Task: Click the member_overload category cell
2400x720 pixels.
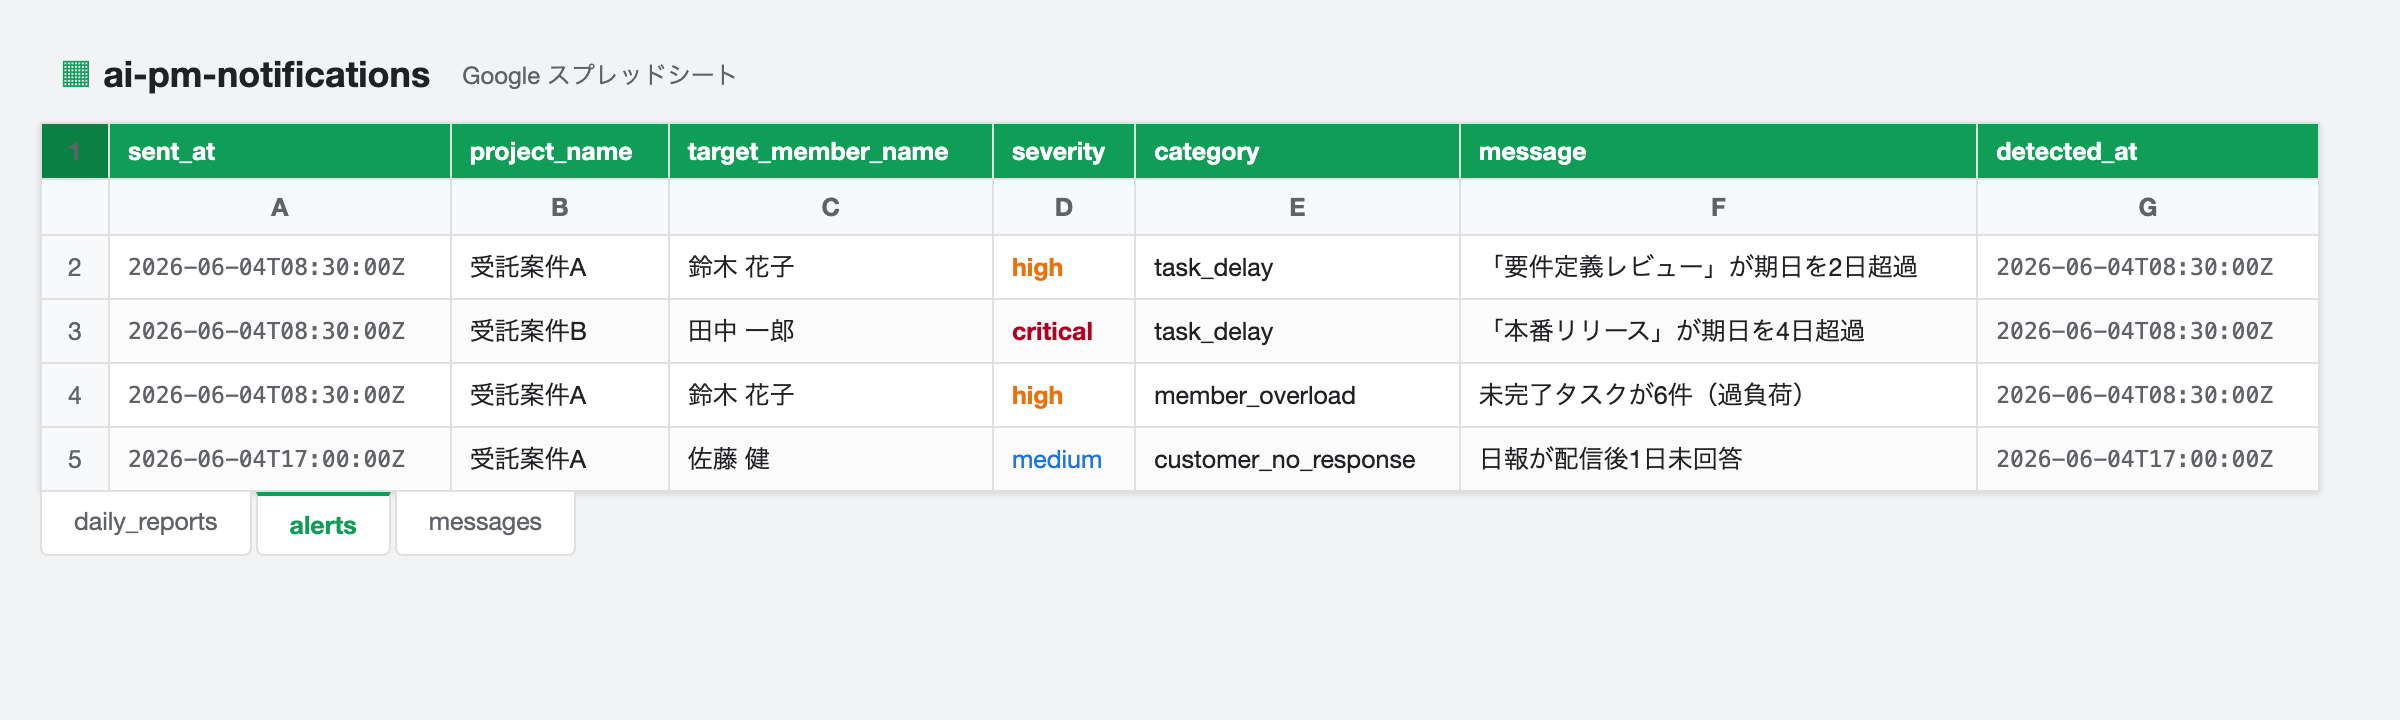Action: pos(1297,395)
